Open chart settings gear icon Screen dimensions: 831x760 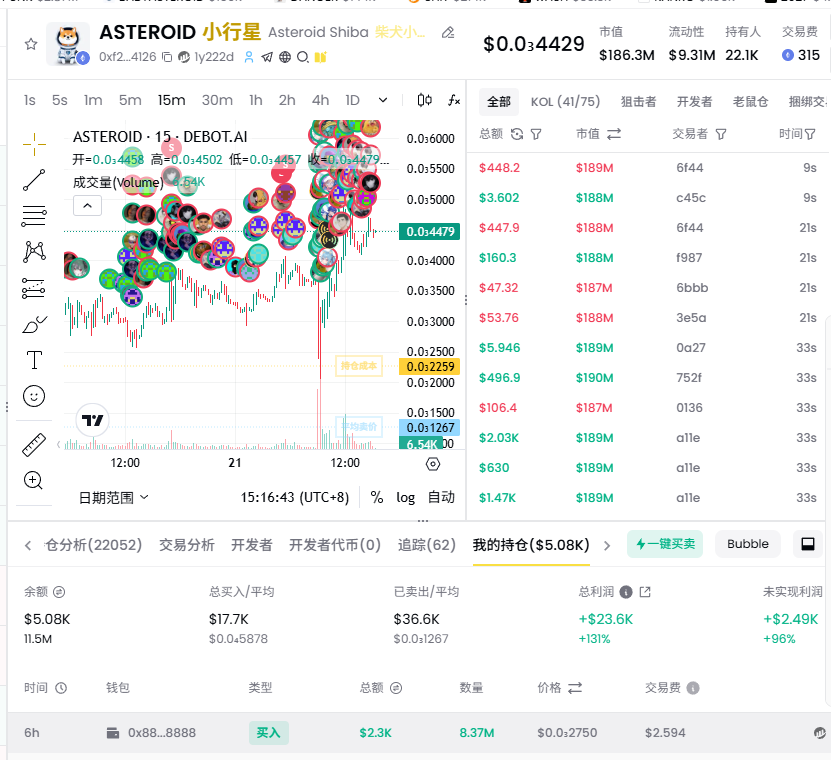tap(433, 464)
